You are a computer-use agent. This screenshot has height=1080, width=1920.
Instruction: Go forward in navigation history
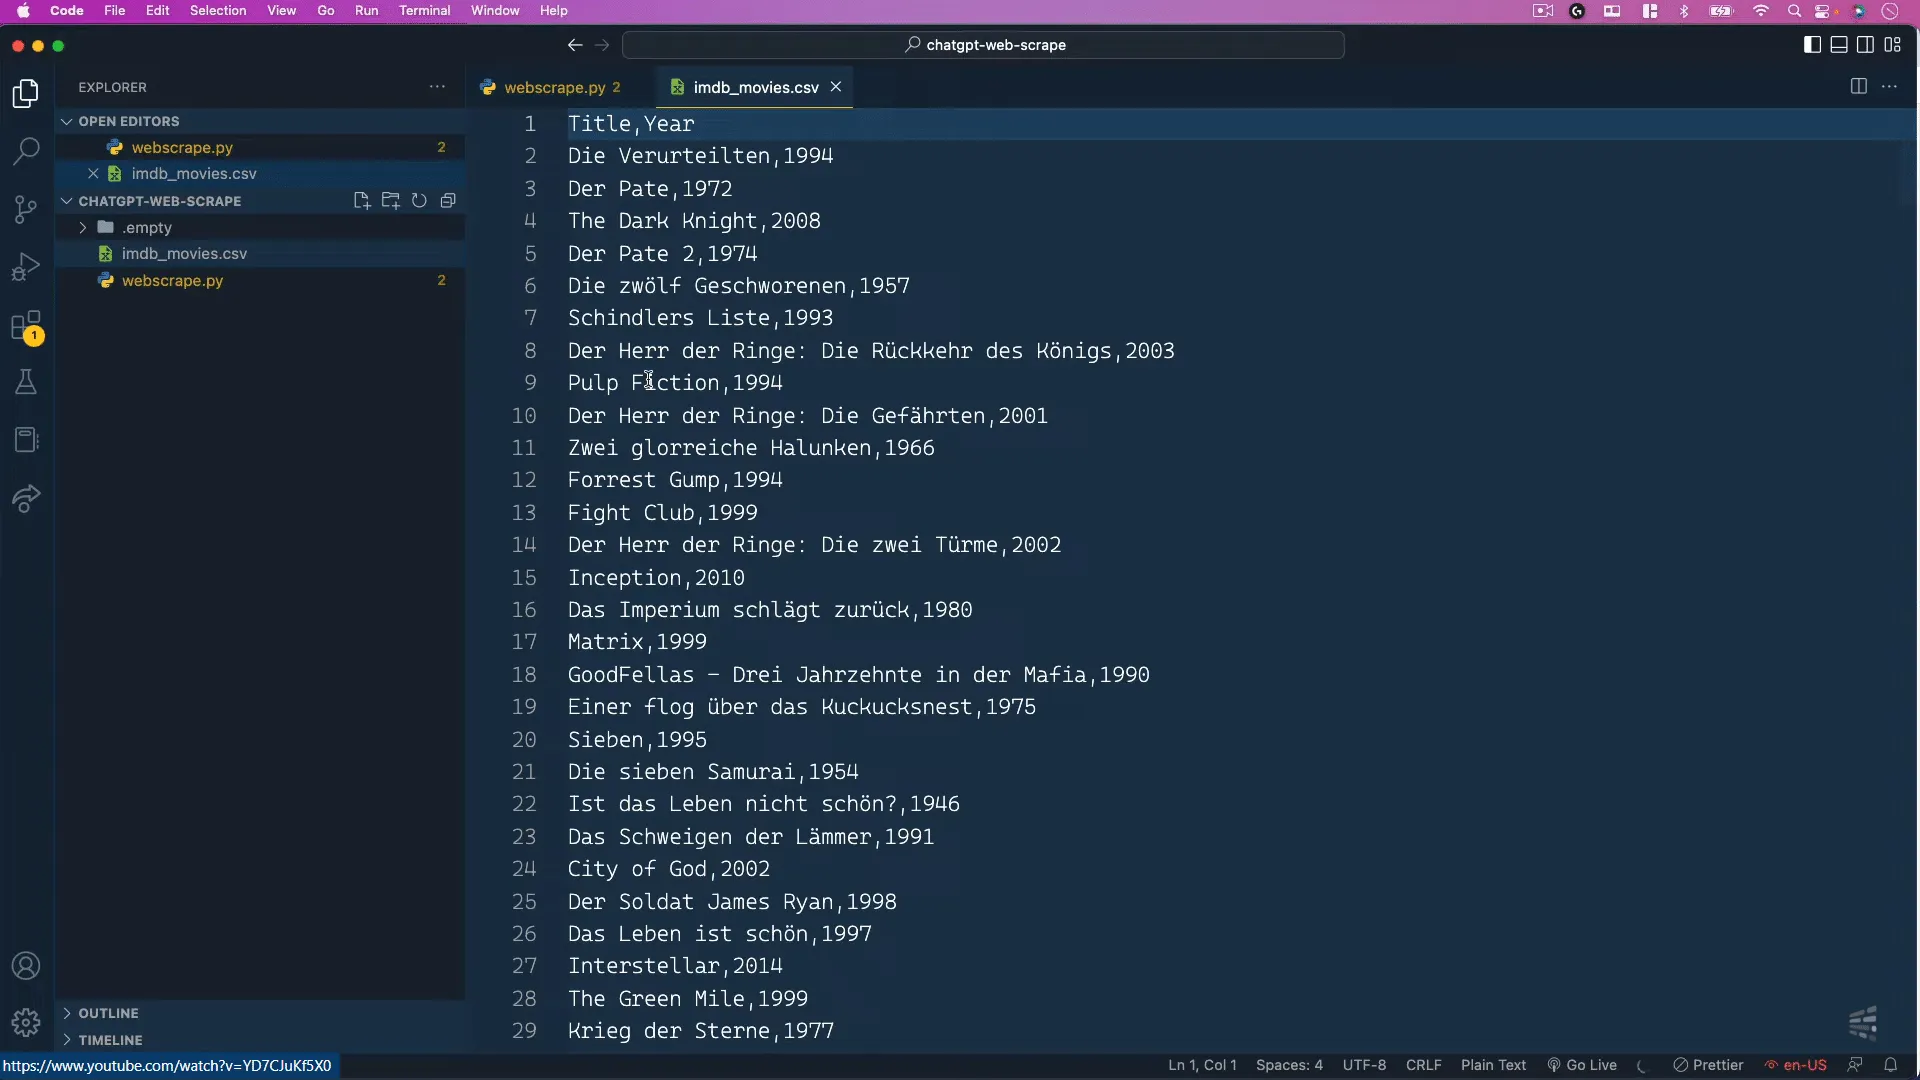pos(602,45)
